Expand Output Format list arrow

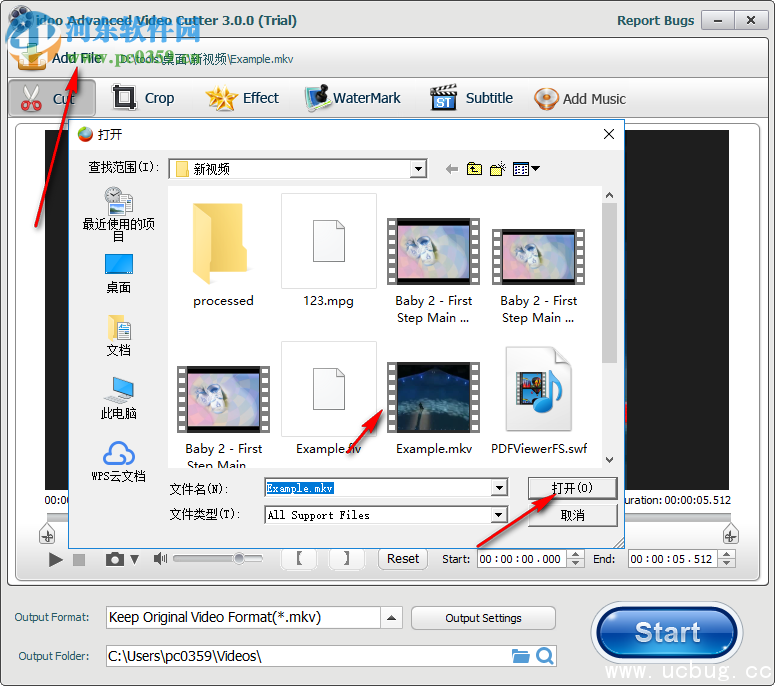coord(391,617)
